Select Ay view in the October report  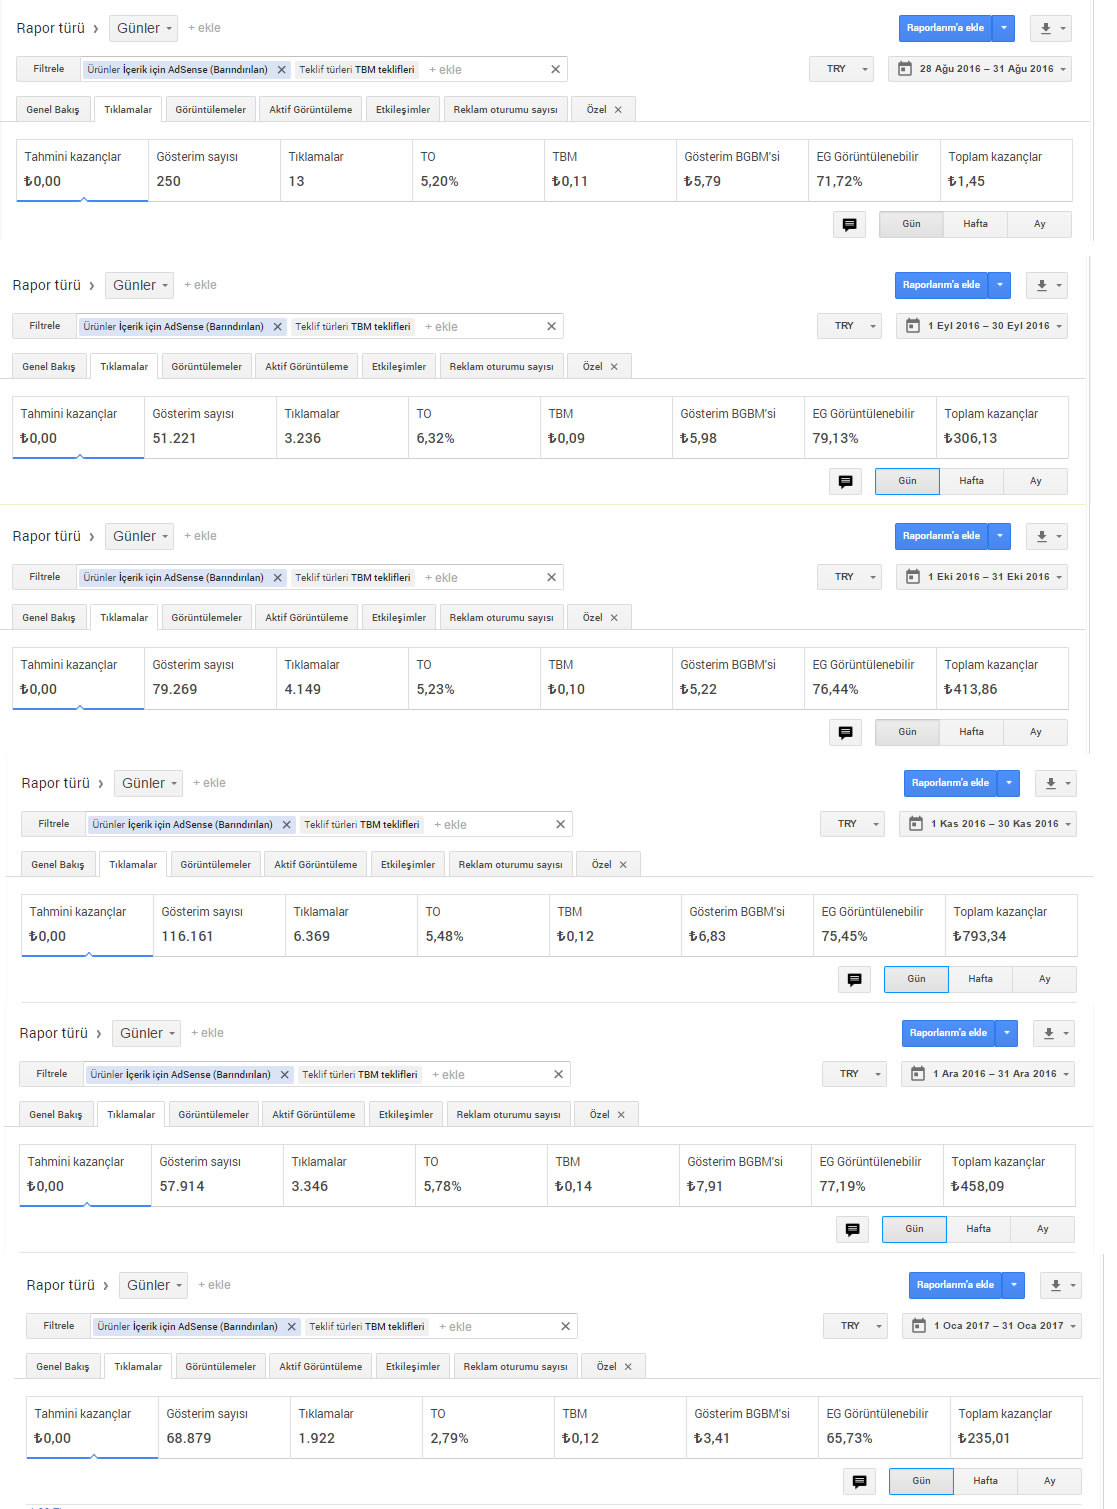1036,732
